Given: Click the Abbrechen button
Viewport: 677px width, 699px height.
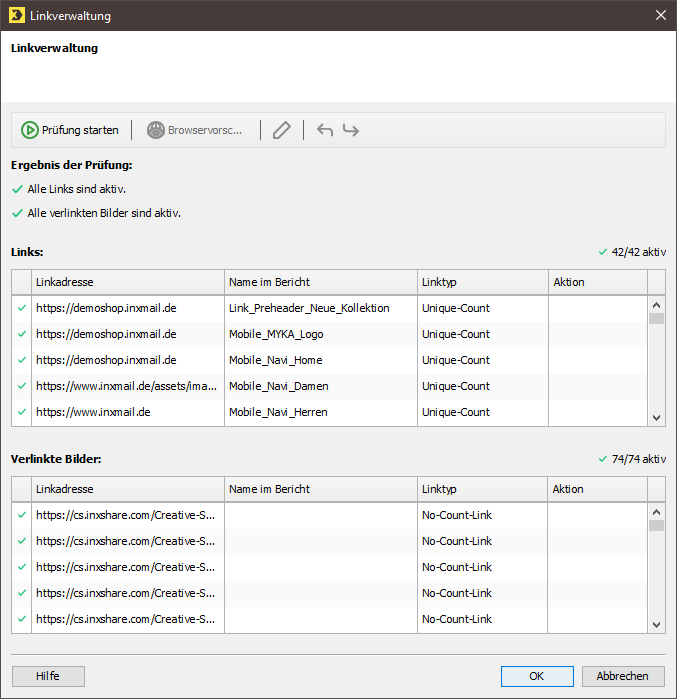Looking at the screenshot, I should coord(623,676).
